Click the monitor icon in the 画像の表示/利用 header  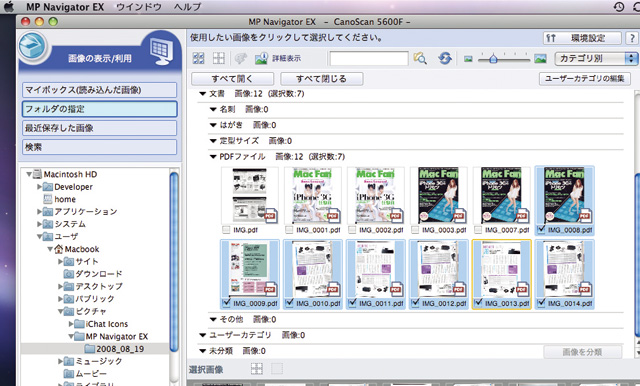(x=161, y=51)
